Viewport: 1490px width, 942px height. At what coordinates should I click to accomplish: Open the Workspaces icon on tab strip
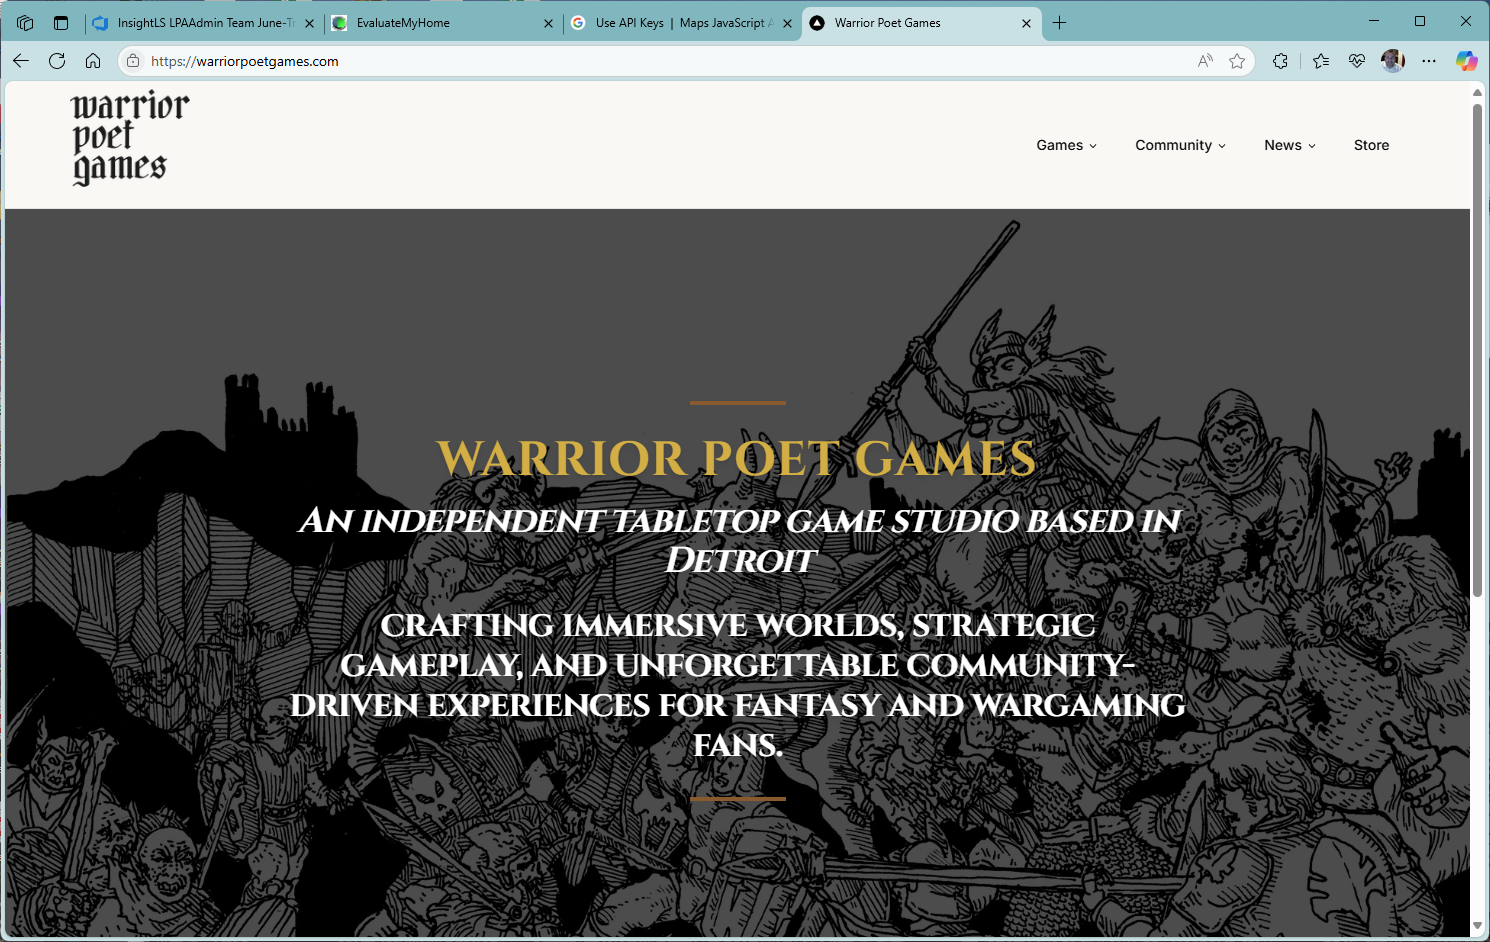24,22
